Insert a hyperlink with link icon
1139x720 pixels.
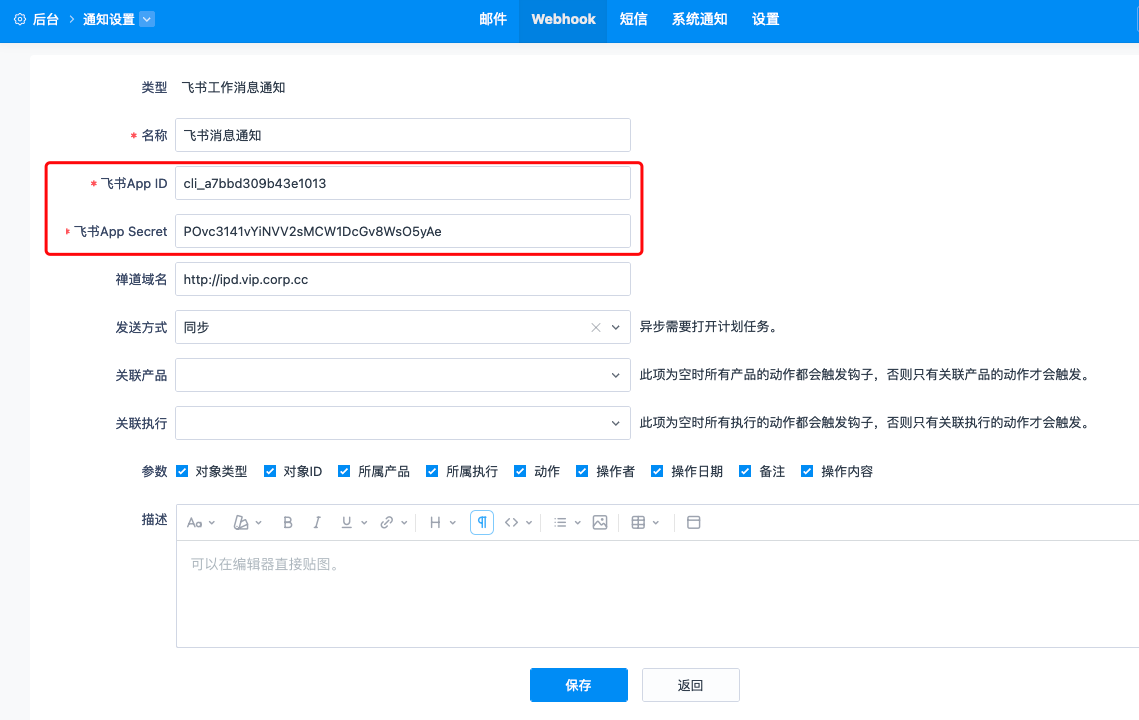pyautogui.click(x=386, y=522)
